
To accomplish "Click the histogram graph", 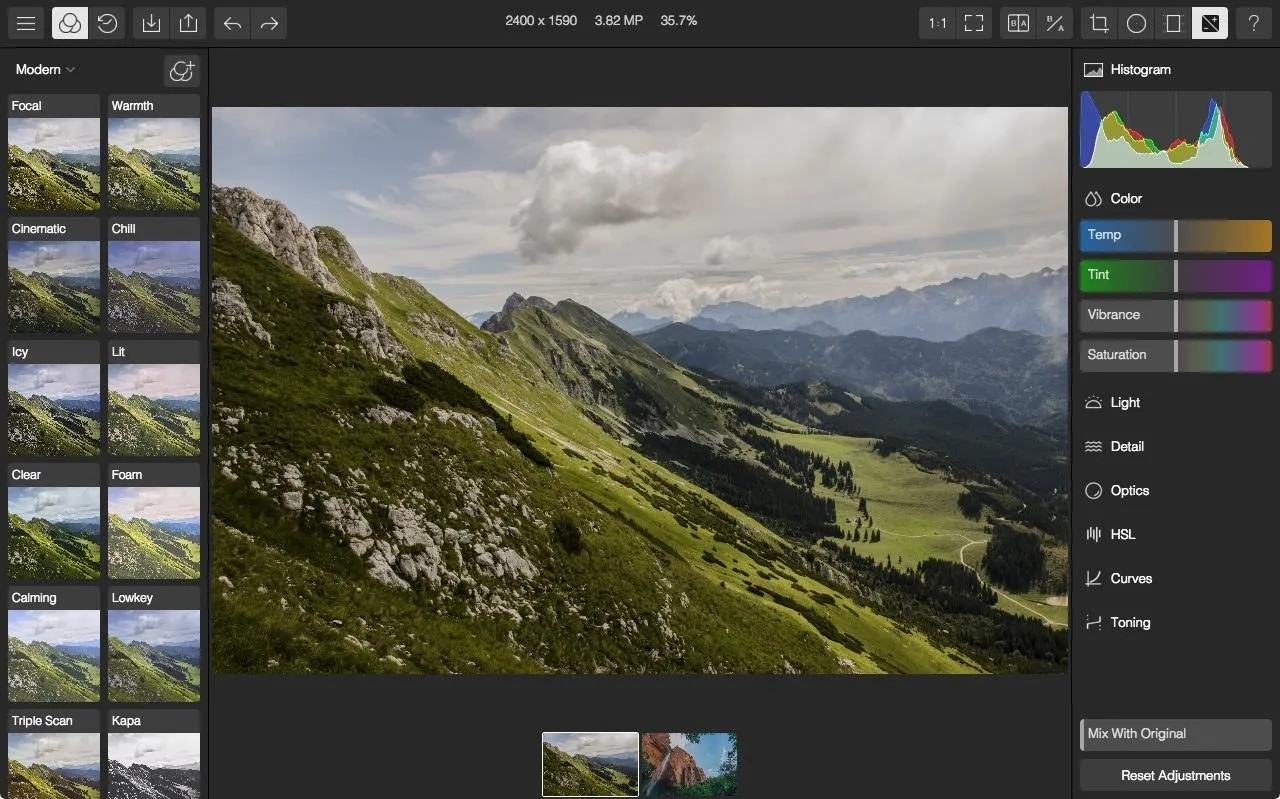I will click(1176, 130).
